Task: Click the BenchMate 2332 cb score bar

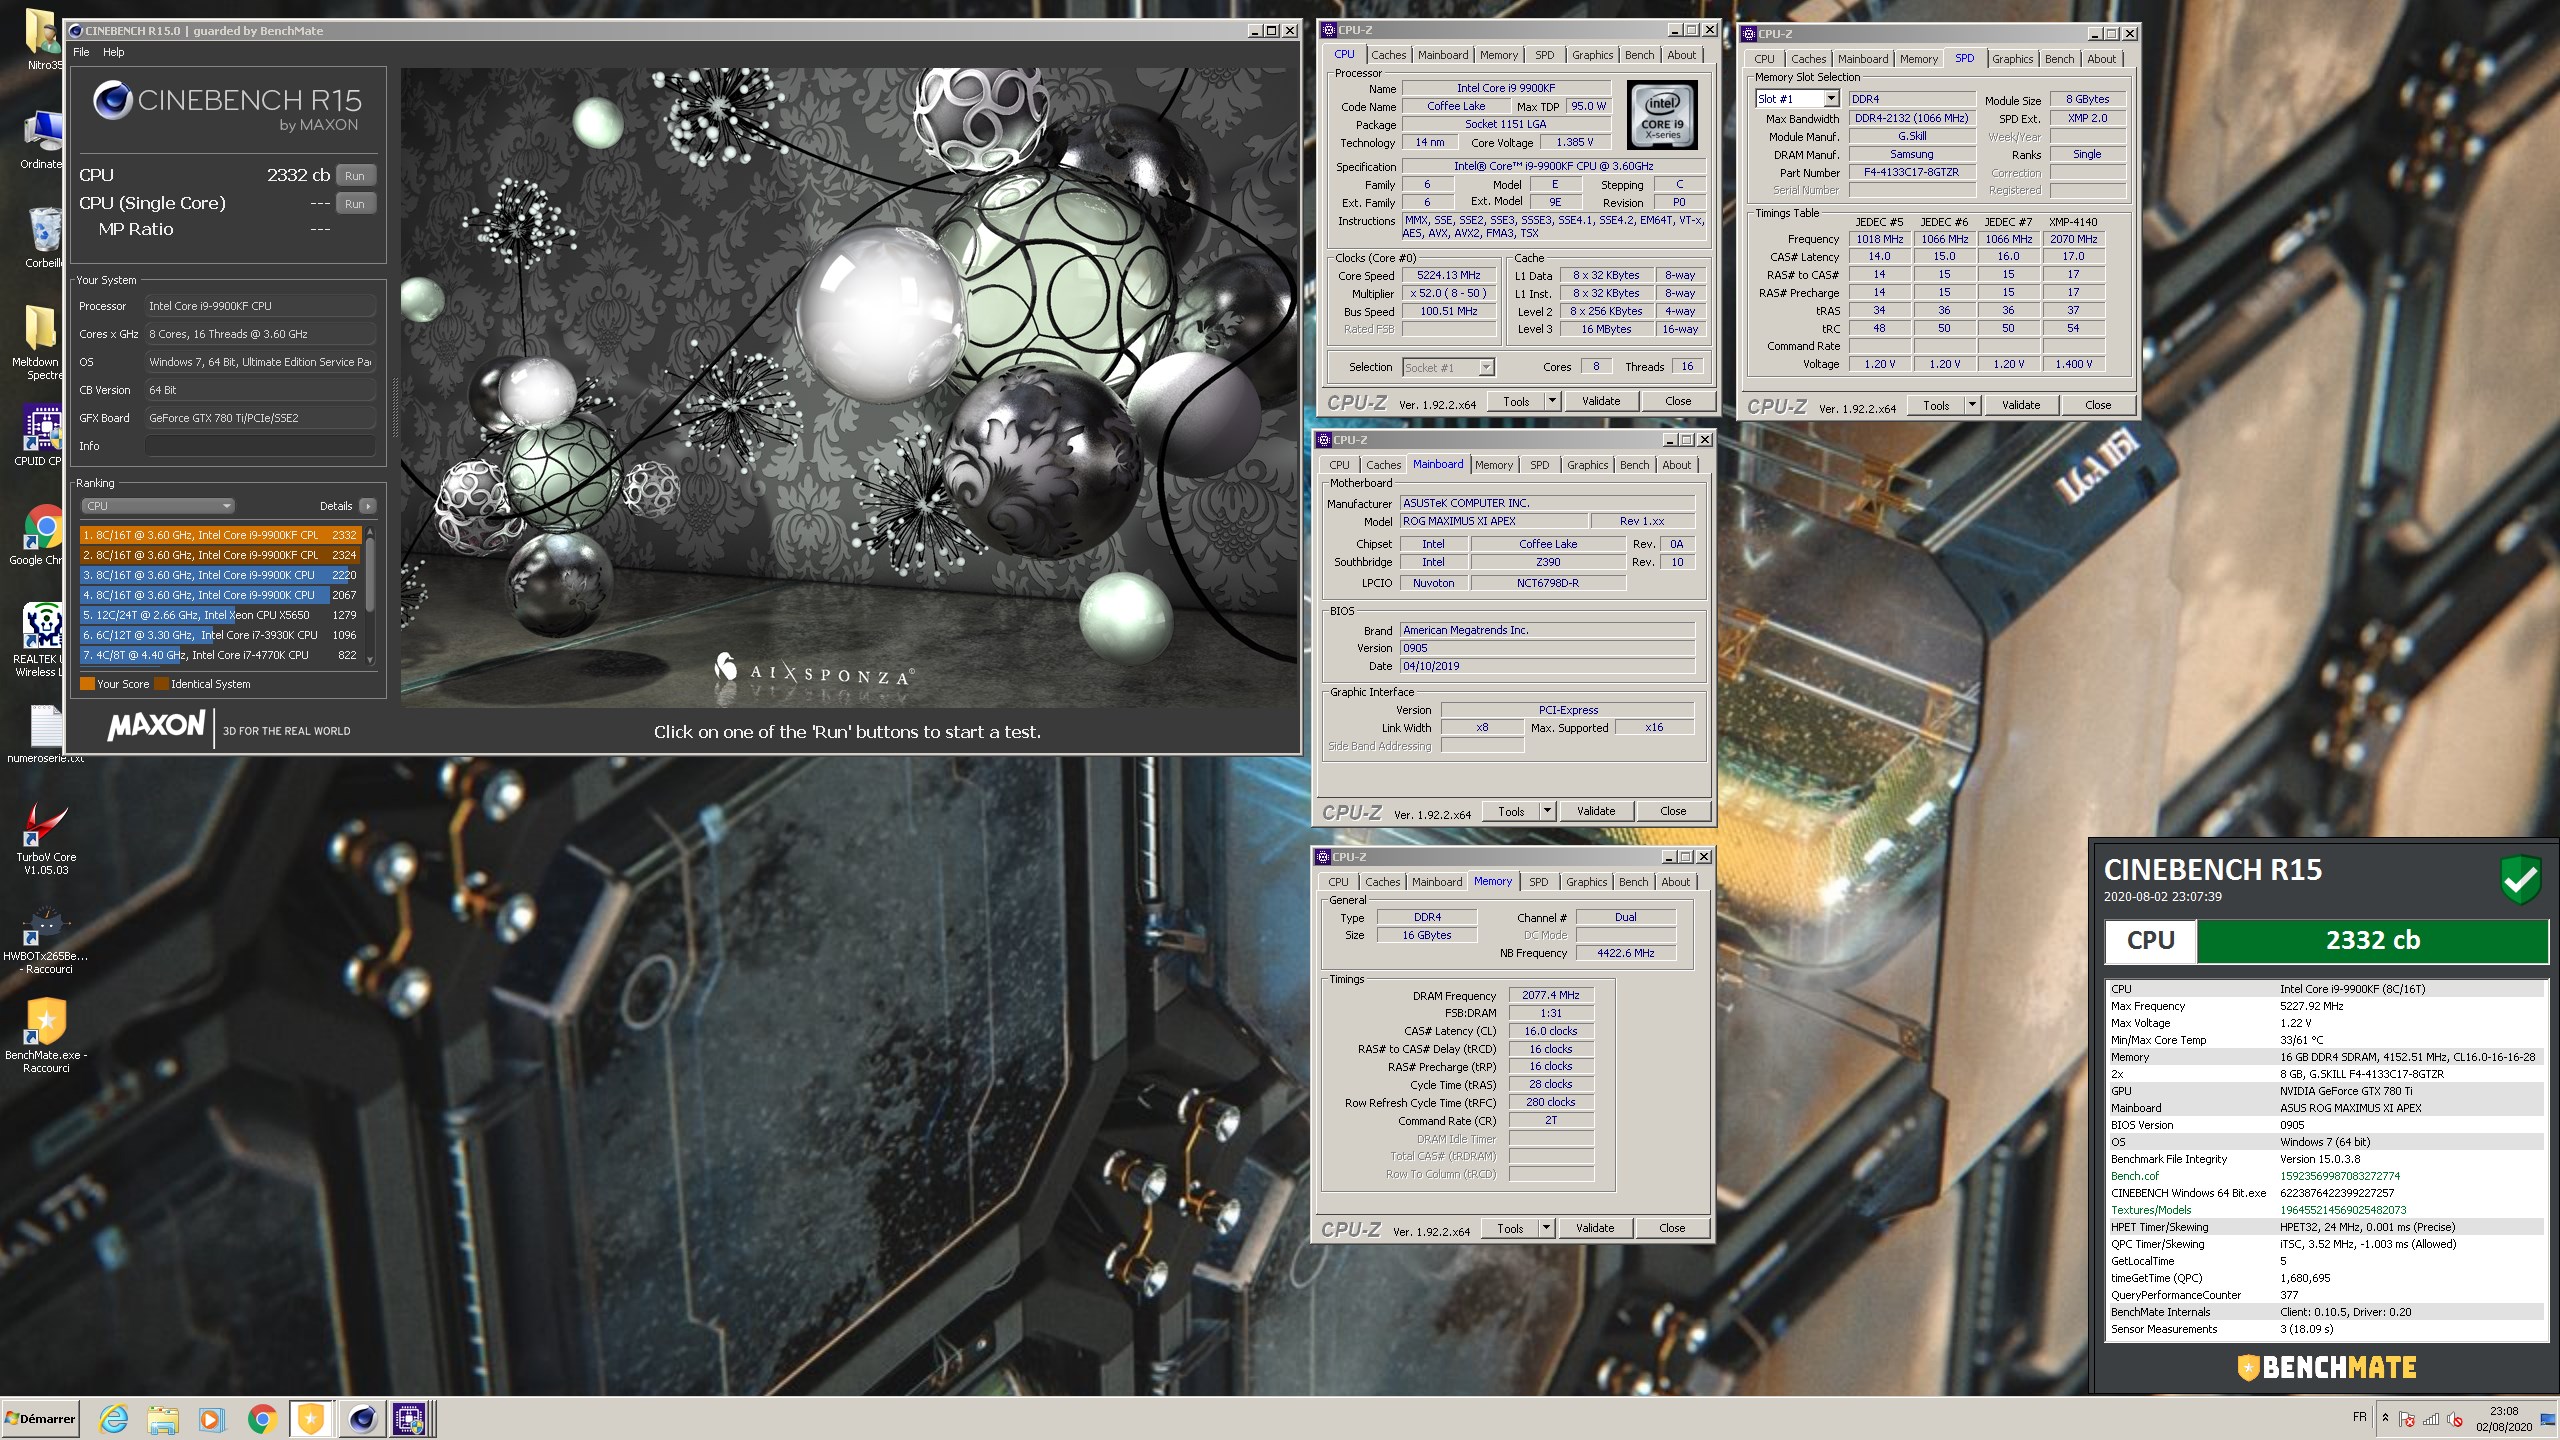Action: (2372, 940)
